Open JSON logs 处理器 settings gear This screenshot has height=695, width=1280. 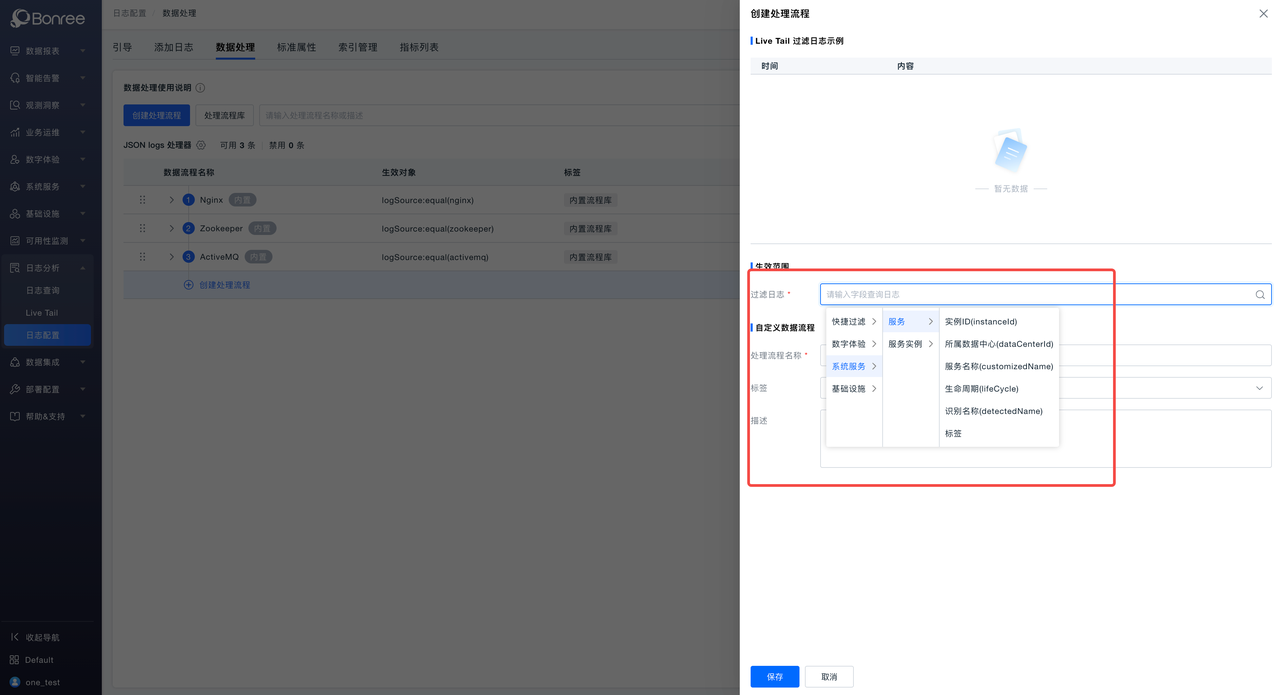[201, 146]
